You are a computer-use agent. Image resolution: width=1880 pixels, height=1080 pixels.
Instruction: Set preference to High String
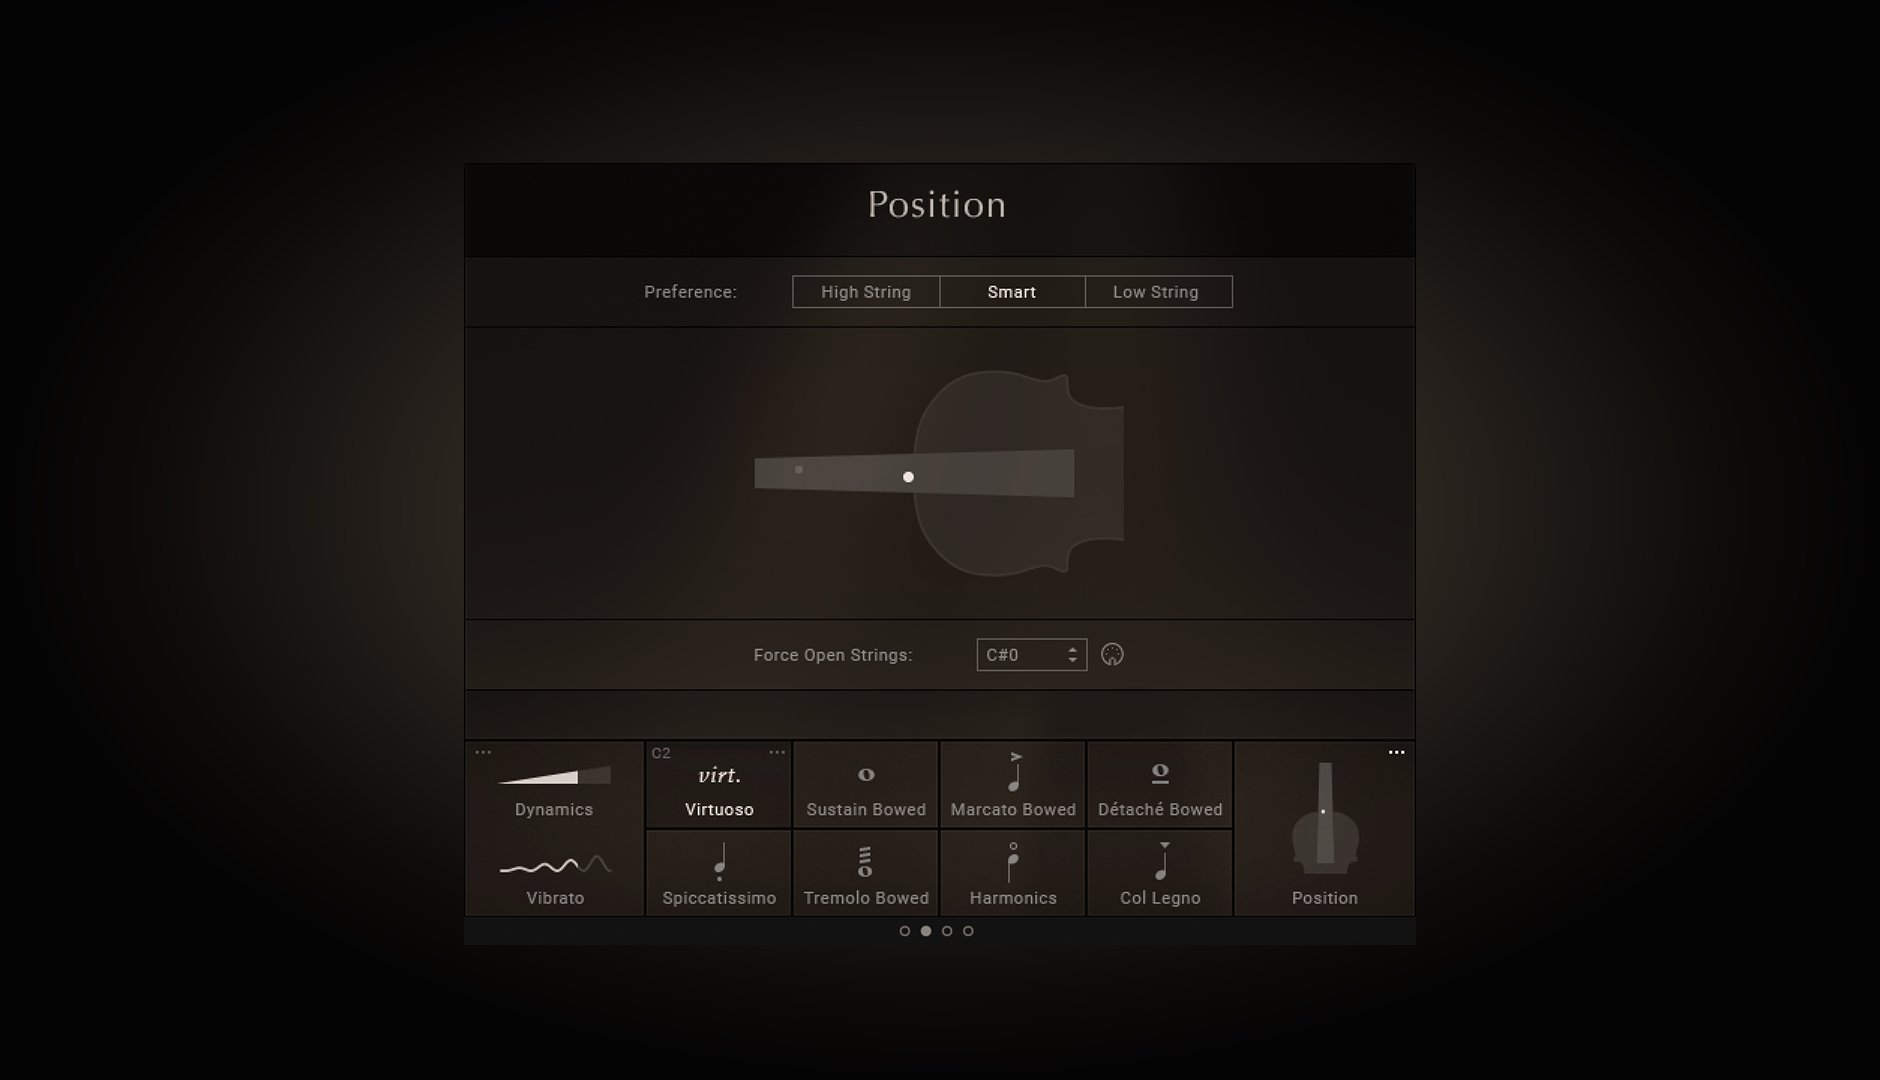click(866, 292)
